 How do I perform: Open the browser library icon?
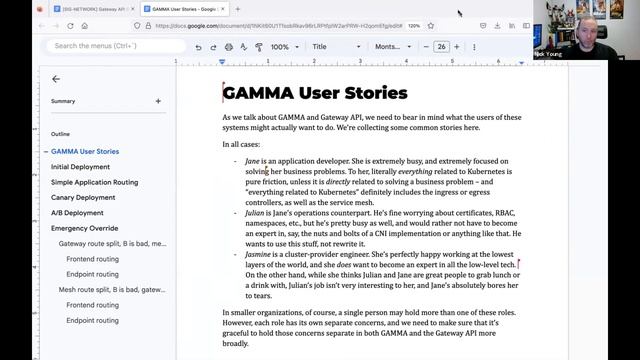pyautogui.click(x=512, y=26)
